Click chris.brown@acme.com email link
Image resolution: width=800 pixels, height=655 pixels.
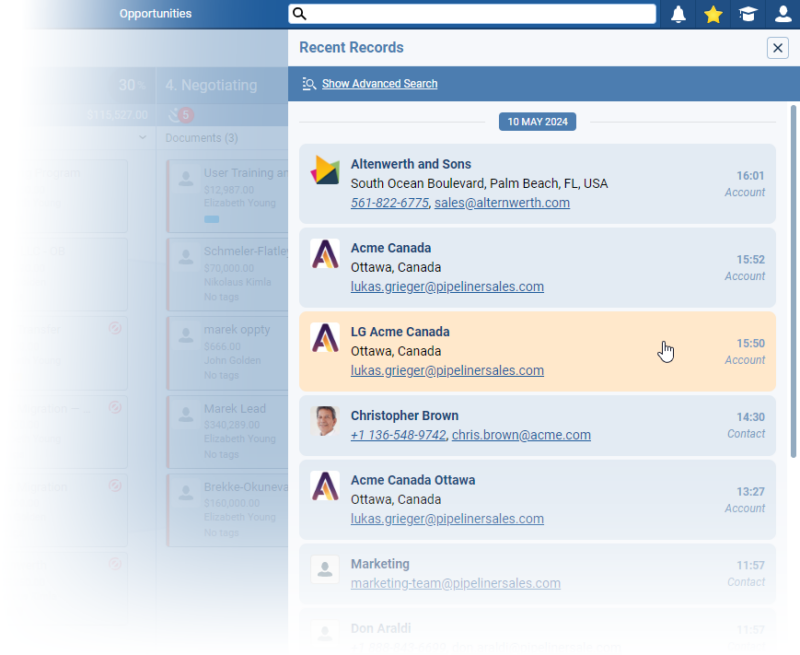pyautogui.click(x=521, y=435)
